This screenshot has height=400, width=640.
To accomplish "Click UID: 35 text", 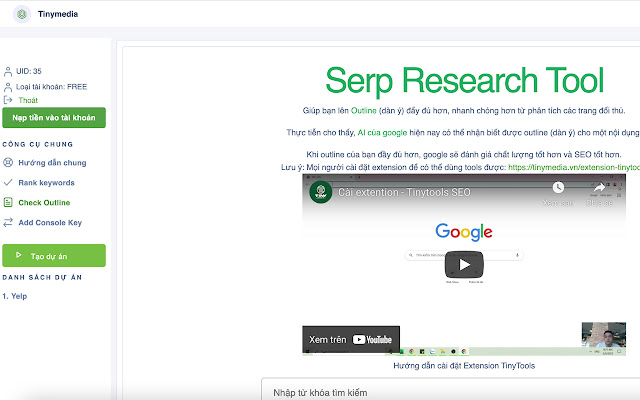I will click(29, 71).
